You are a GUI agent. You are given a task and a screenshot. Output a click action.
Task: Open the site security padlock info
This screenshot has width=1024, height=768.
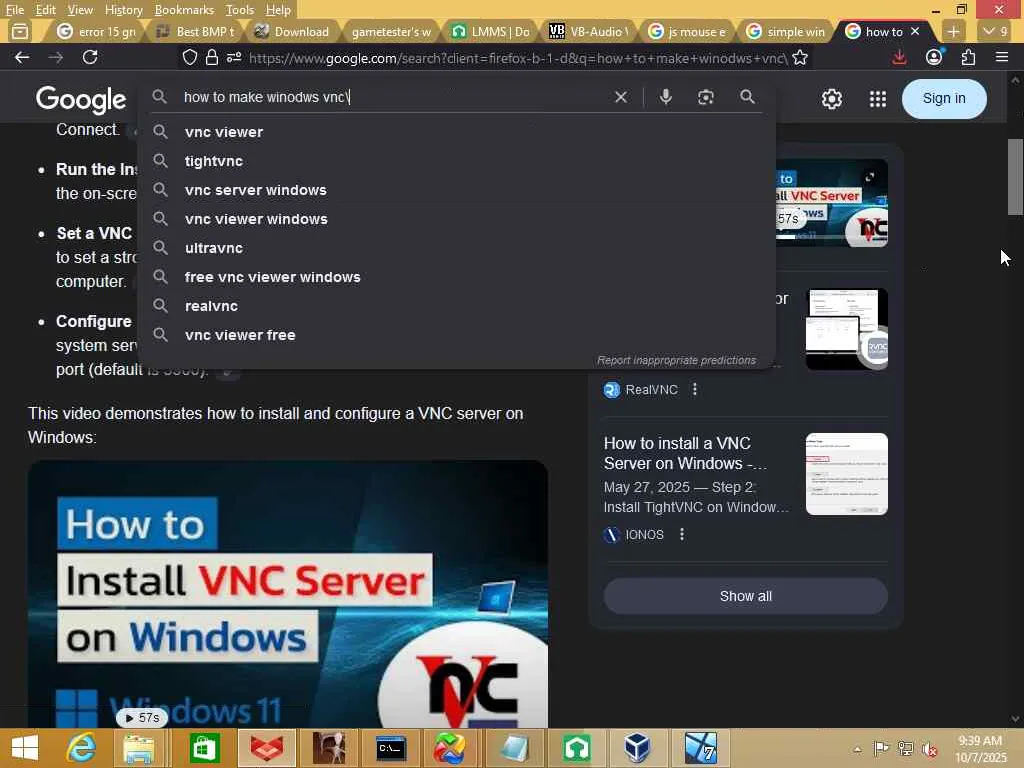(212, 57)
